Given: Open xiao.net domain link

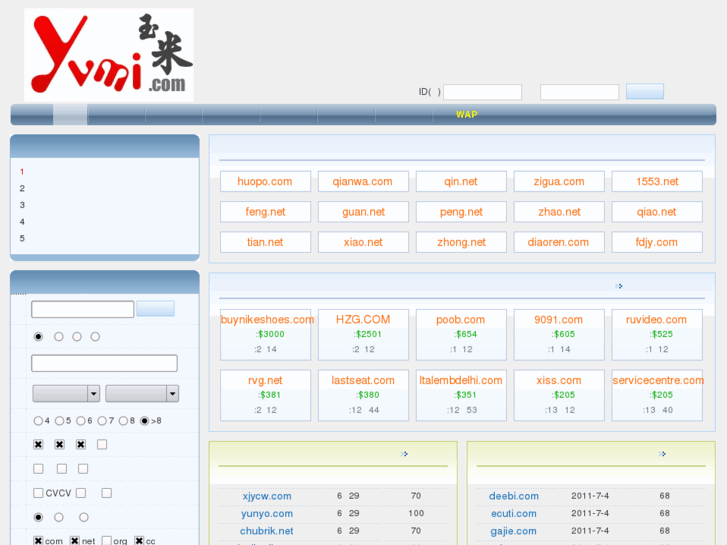Looking at the screenshot, I should [363, 242].
